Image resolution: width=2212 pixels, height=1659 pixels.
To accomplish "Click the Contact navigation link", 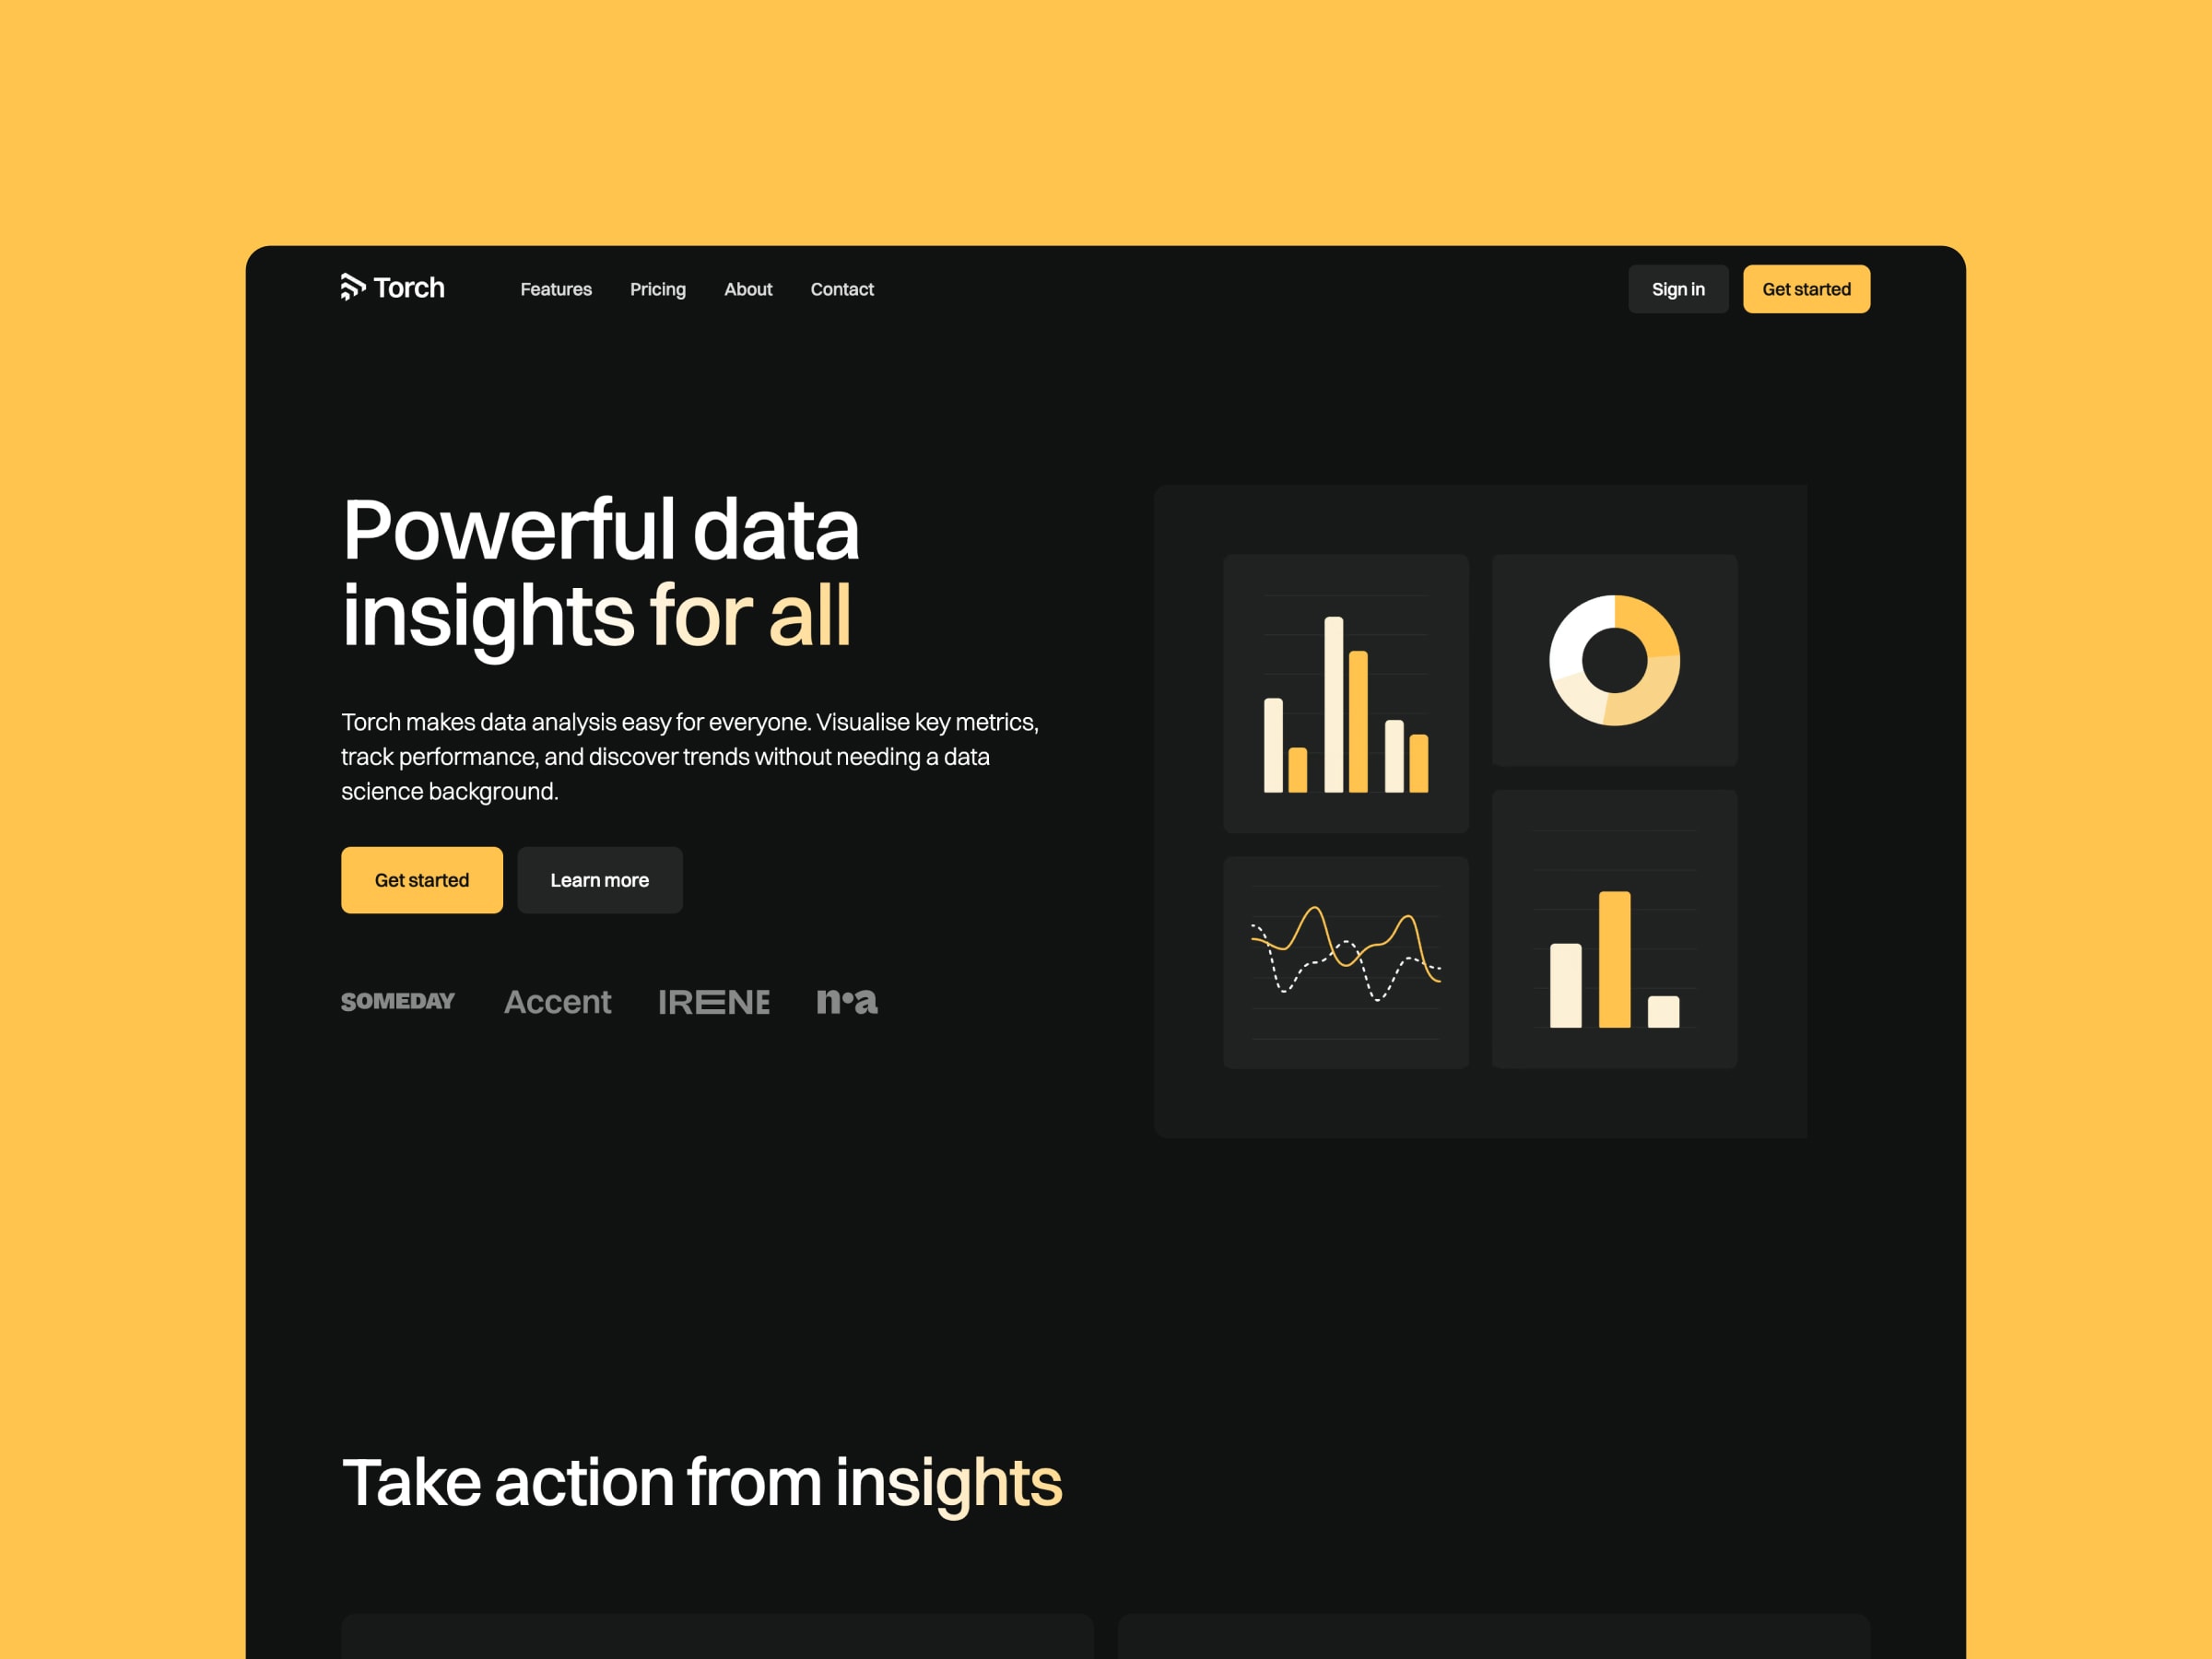I will [x=841, y=289].
